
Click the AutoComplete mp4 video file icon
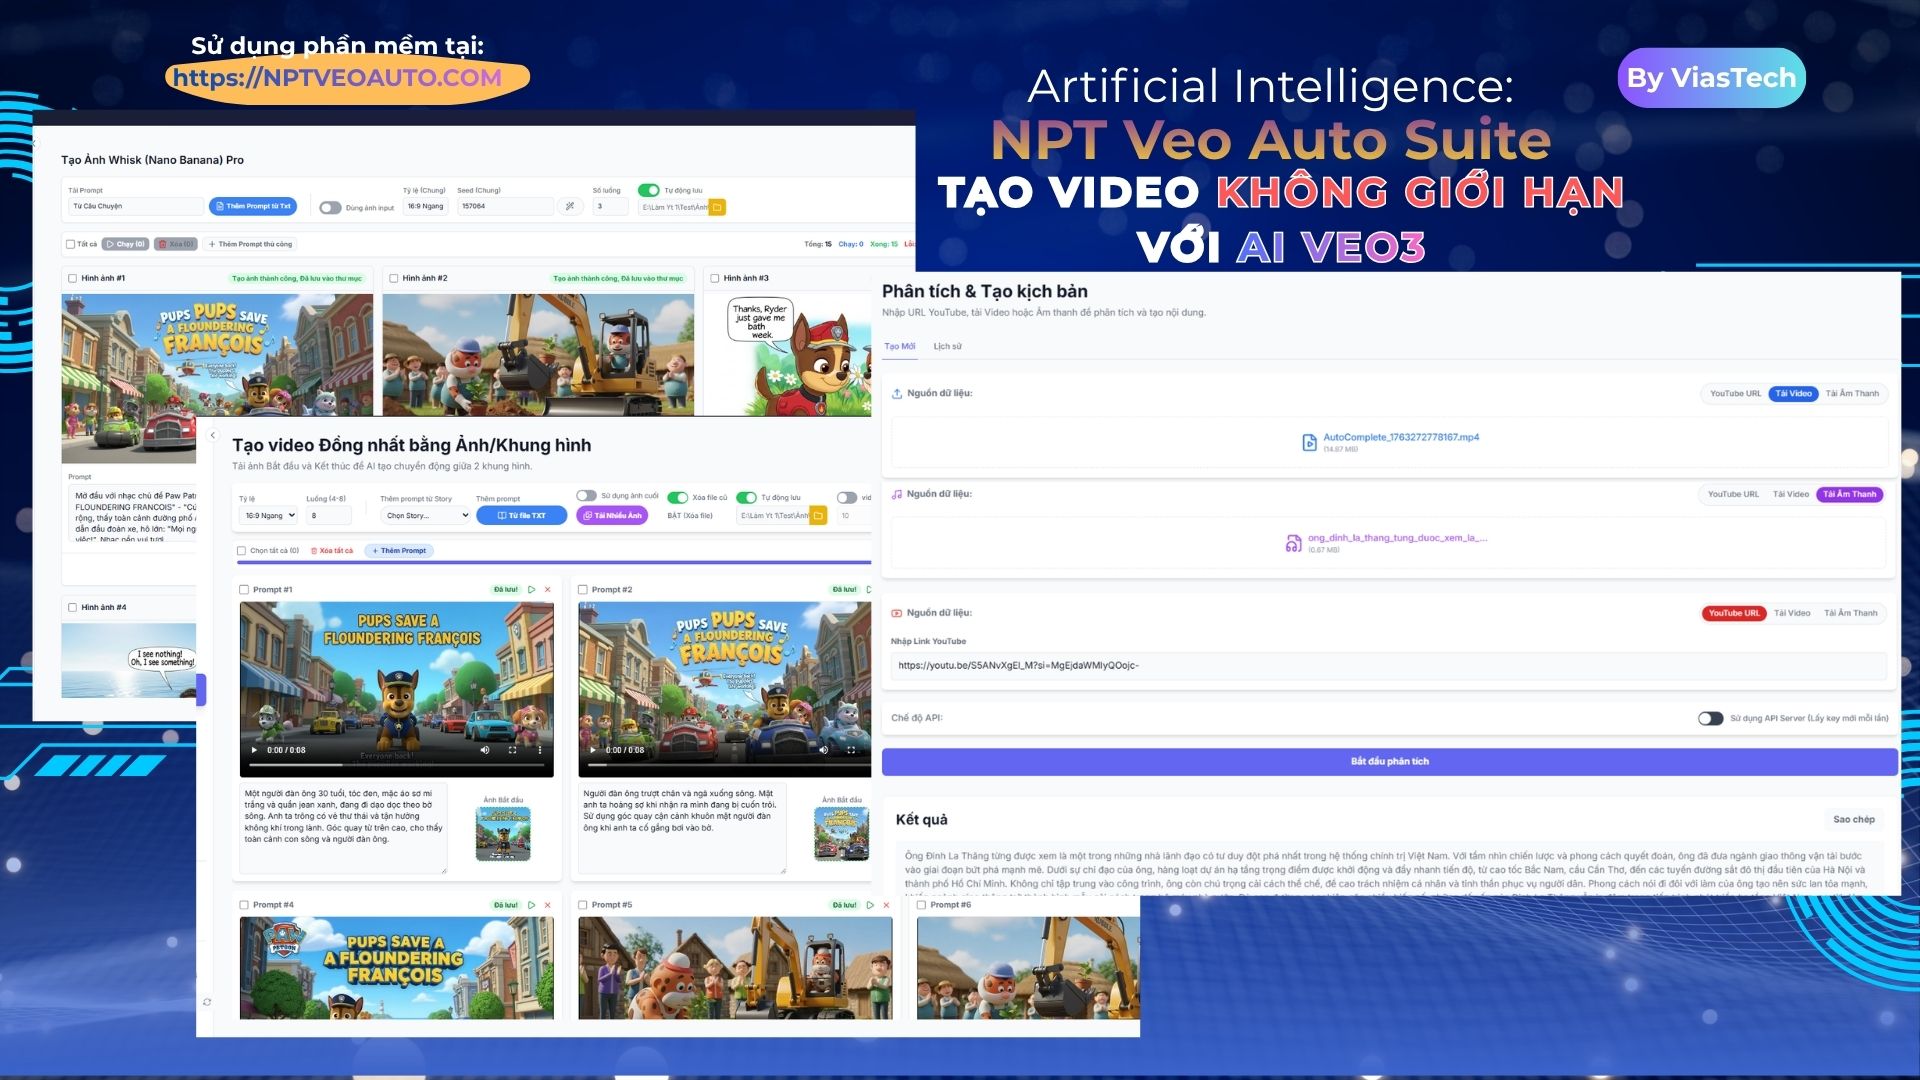[x=1309, y=442]
